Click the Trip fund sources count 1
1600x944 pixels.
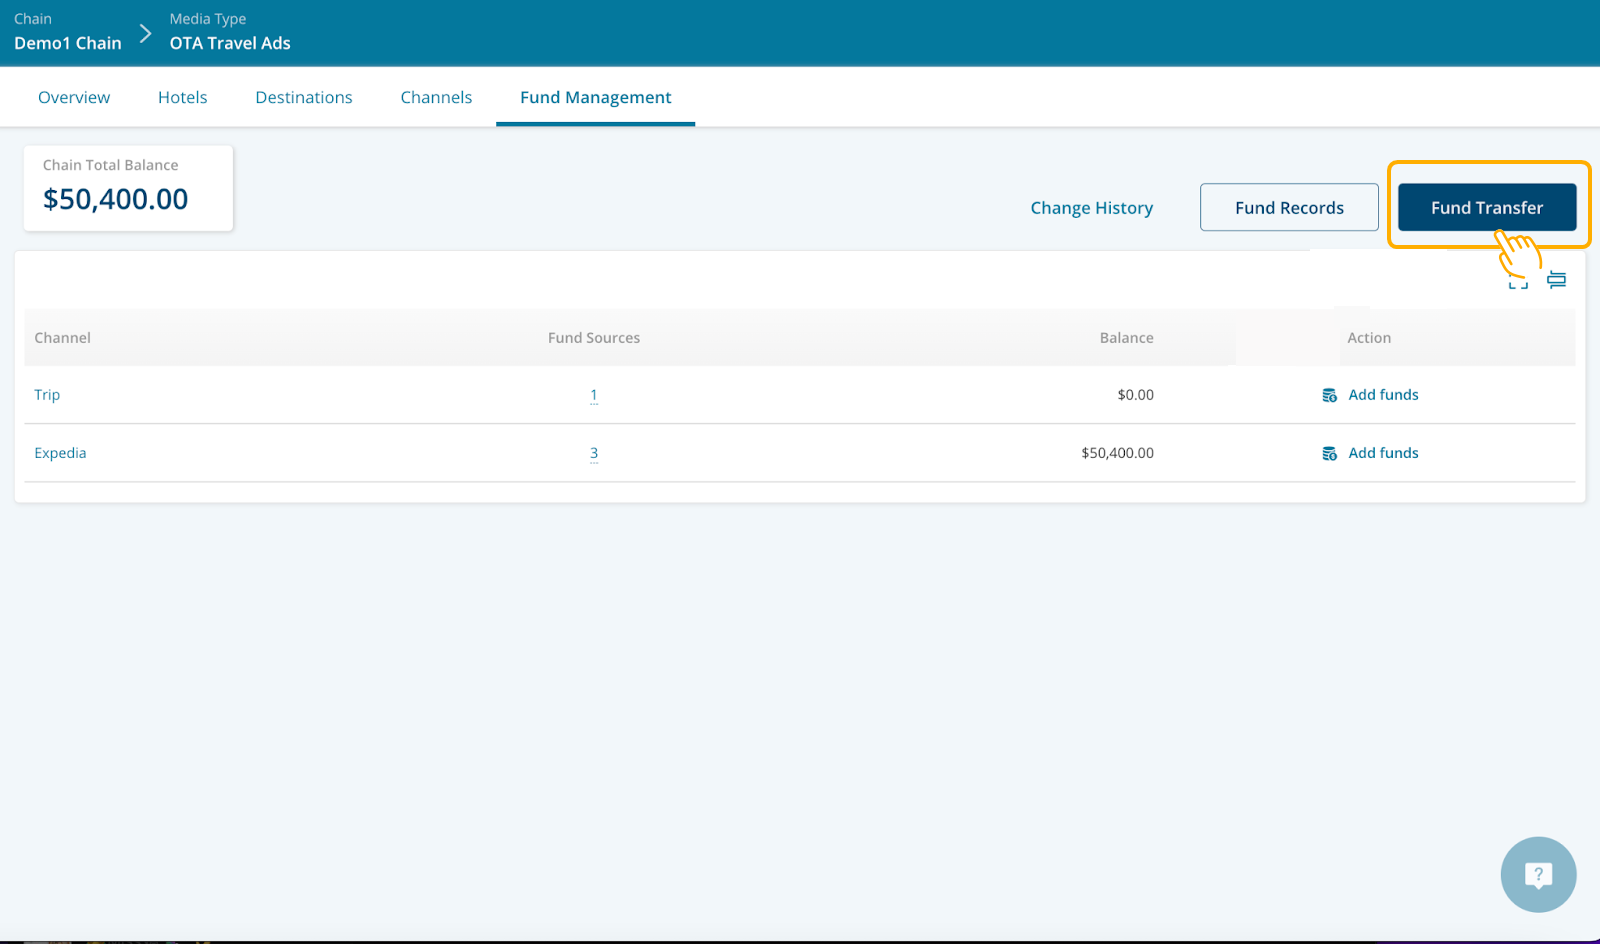click(x=594, y=395)
